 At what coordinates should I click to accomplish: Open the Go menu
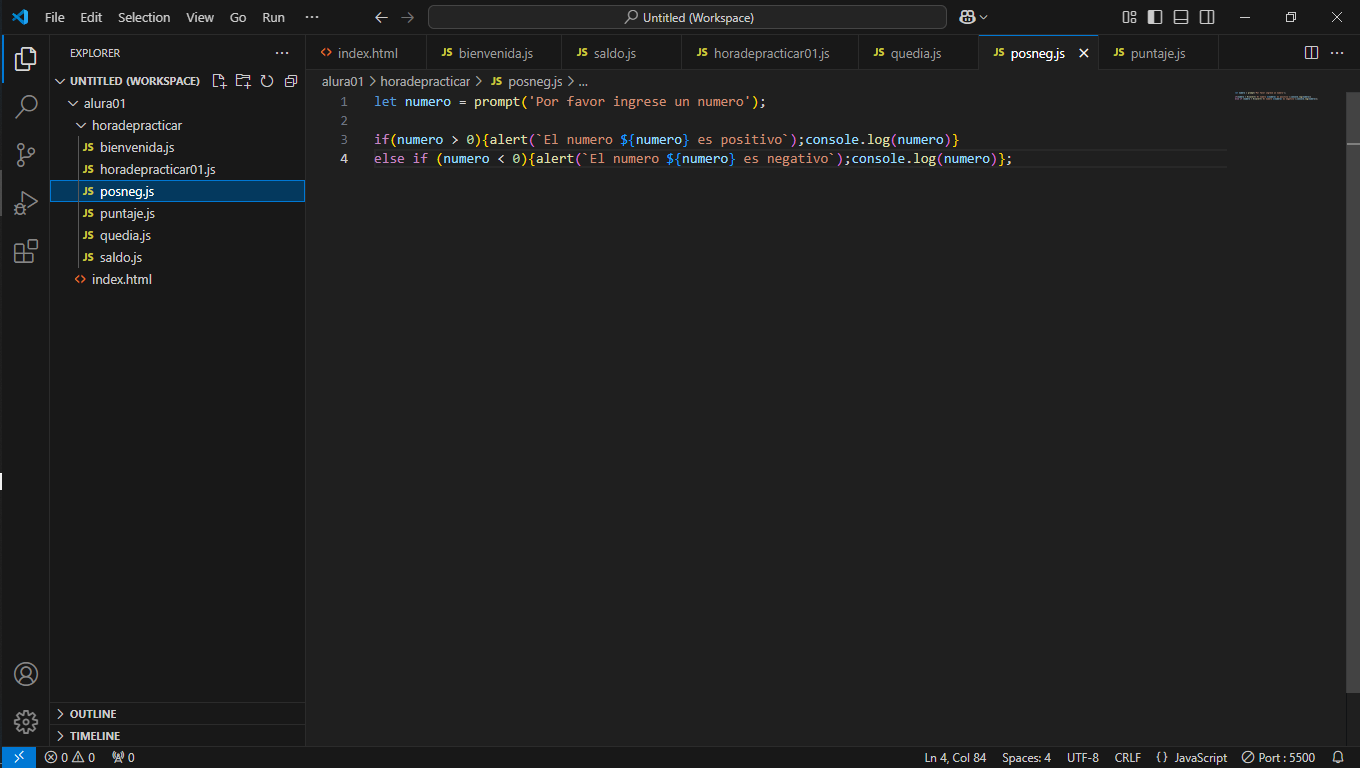point(238,17)
